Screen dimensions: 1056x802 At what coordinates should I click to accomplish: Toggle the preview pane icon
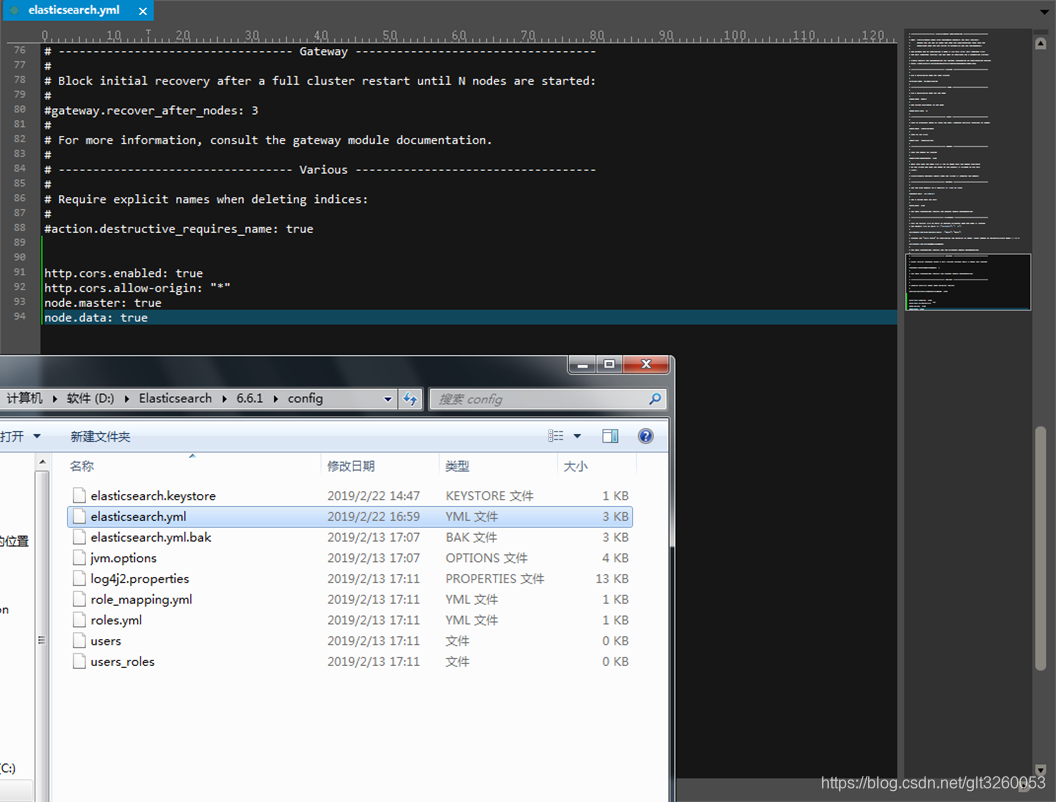[610, 436]
